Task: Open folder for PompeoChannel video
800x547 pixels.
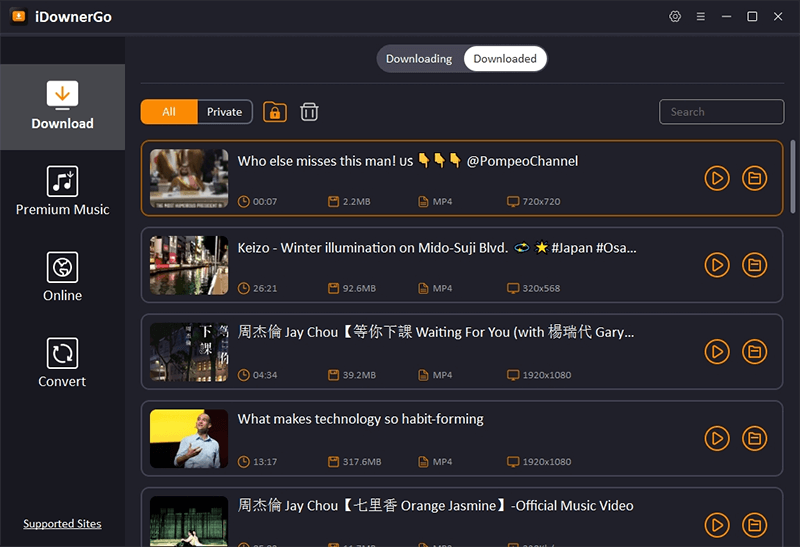Action: (x=755, y=178)
